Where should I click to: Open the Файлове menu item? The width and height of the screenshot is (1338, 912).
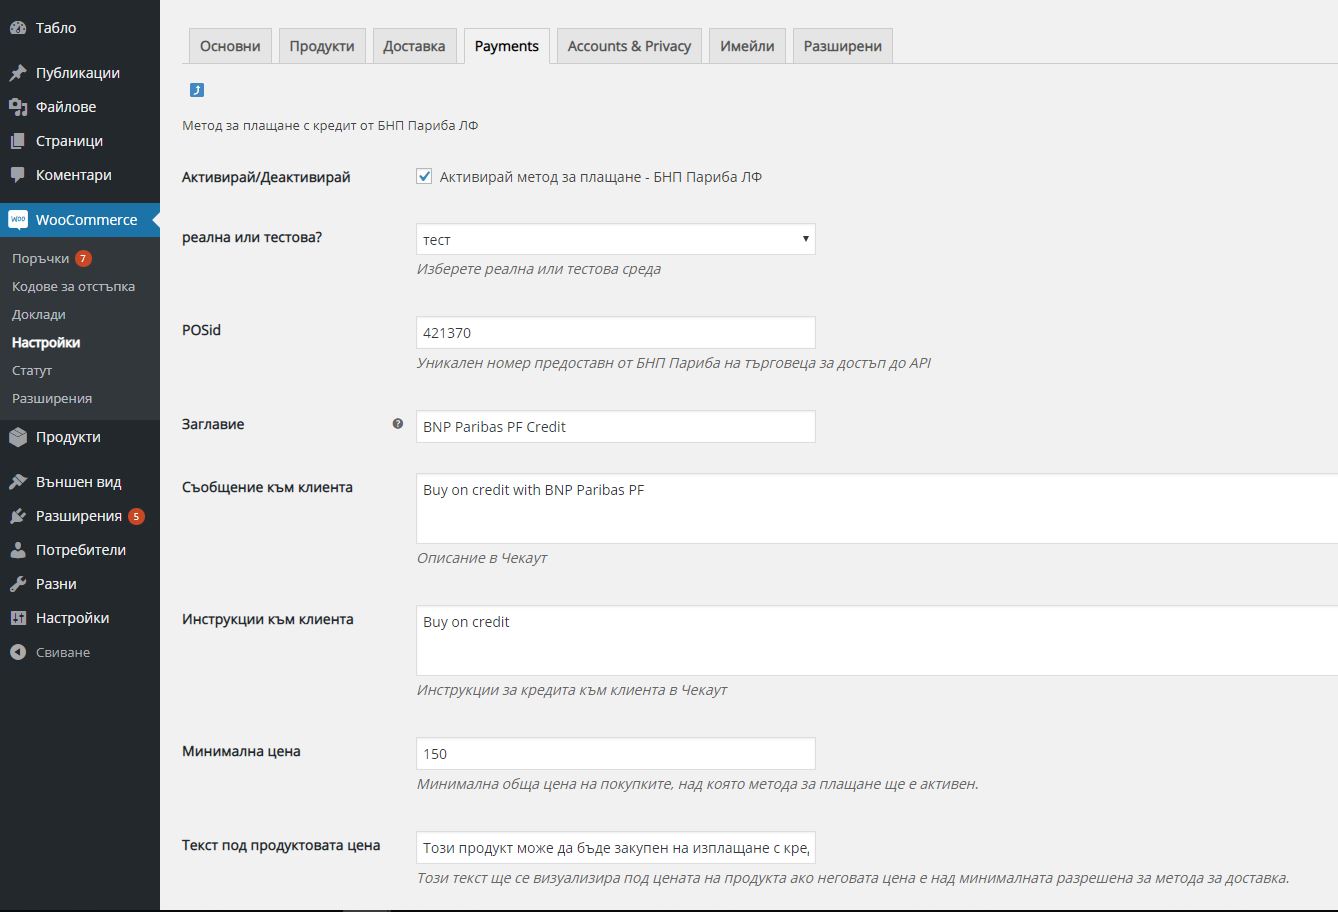click(80, 107)
